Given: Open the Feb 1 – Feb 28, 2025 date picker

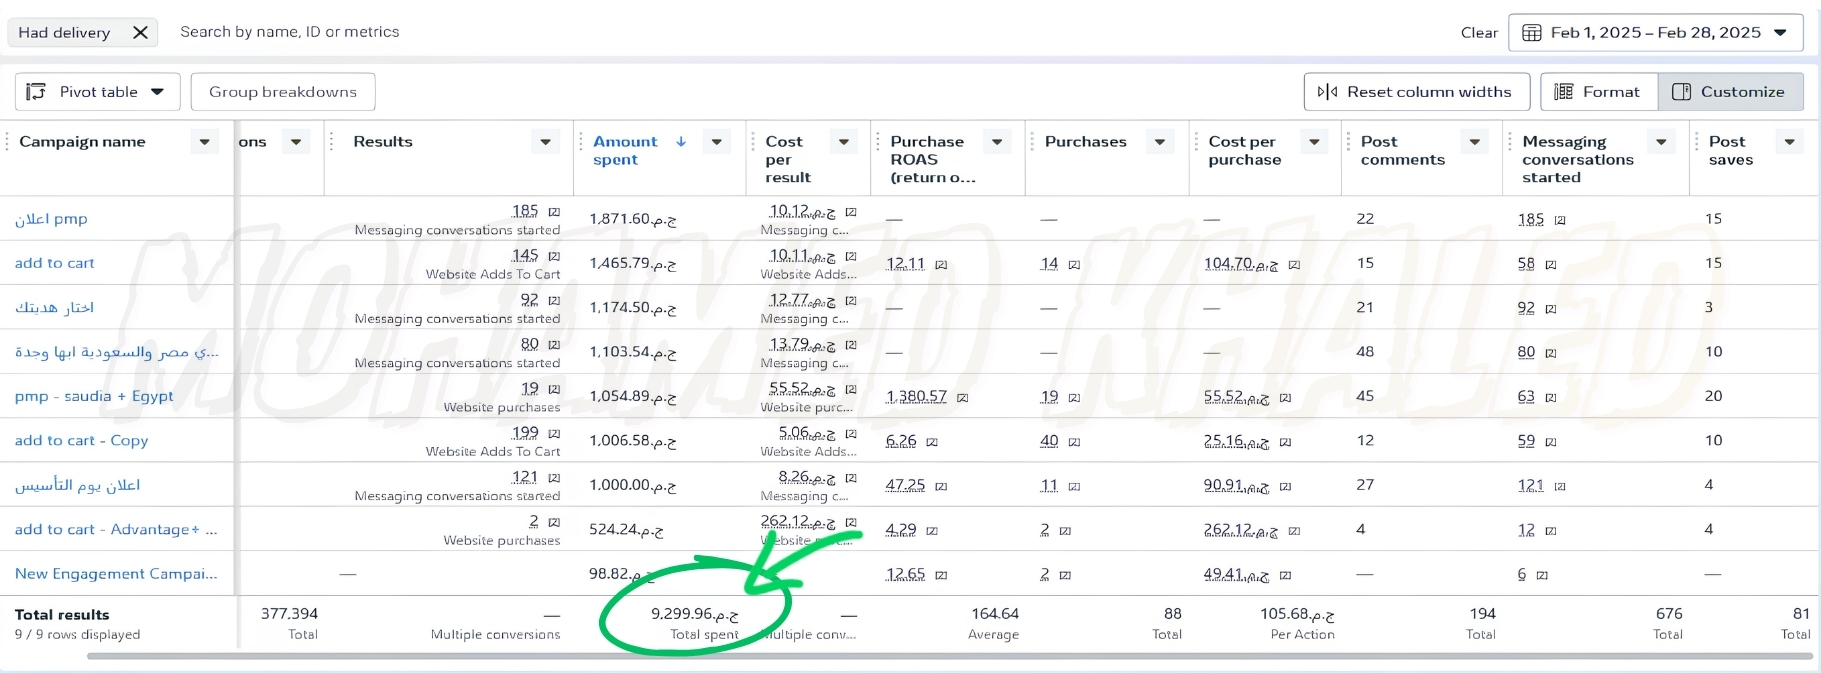Looking at the screenshot, I should [x=1655, y=32].
